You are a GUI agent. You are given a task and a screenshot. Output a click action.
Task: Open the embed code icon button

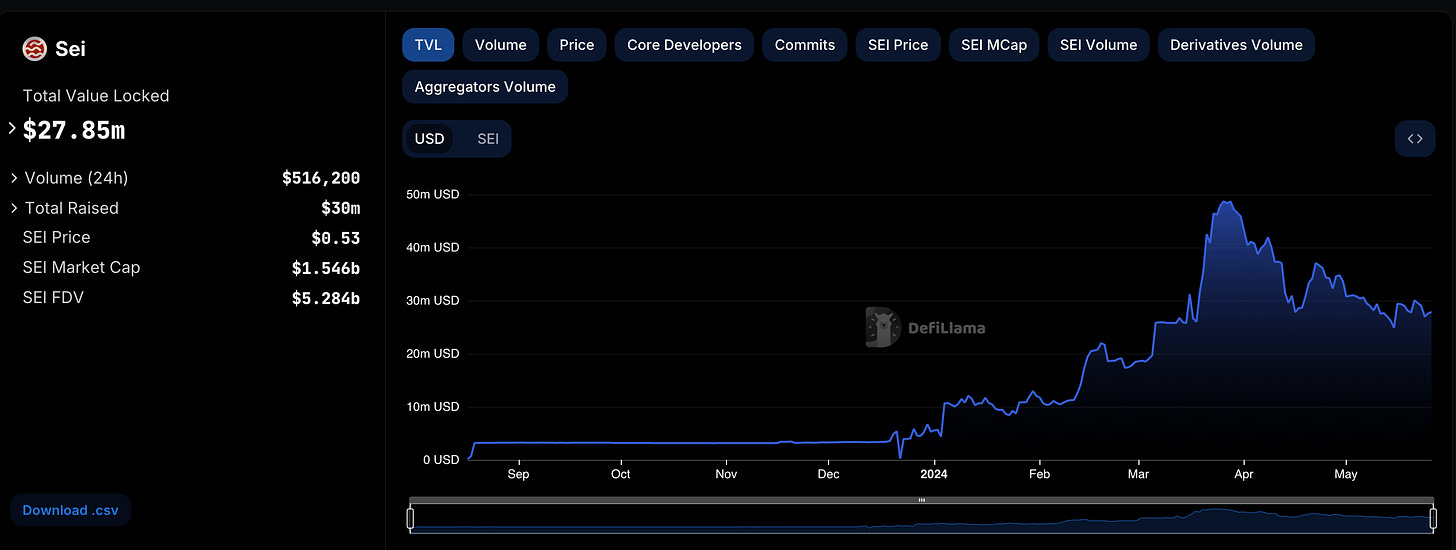coord(1415,139)
